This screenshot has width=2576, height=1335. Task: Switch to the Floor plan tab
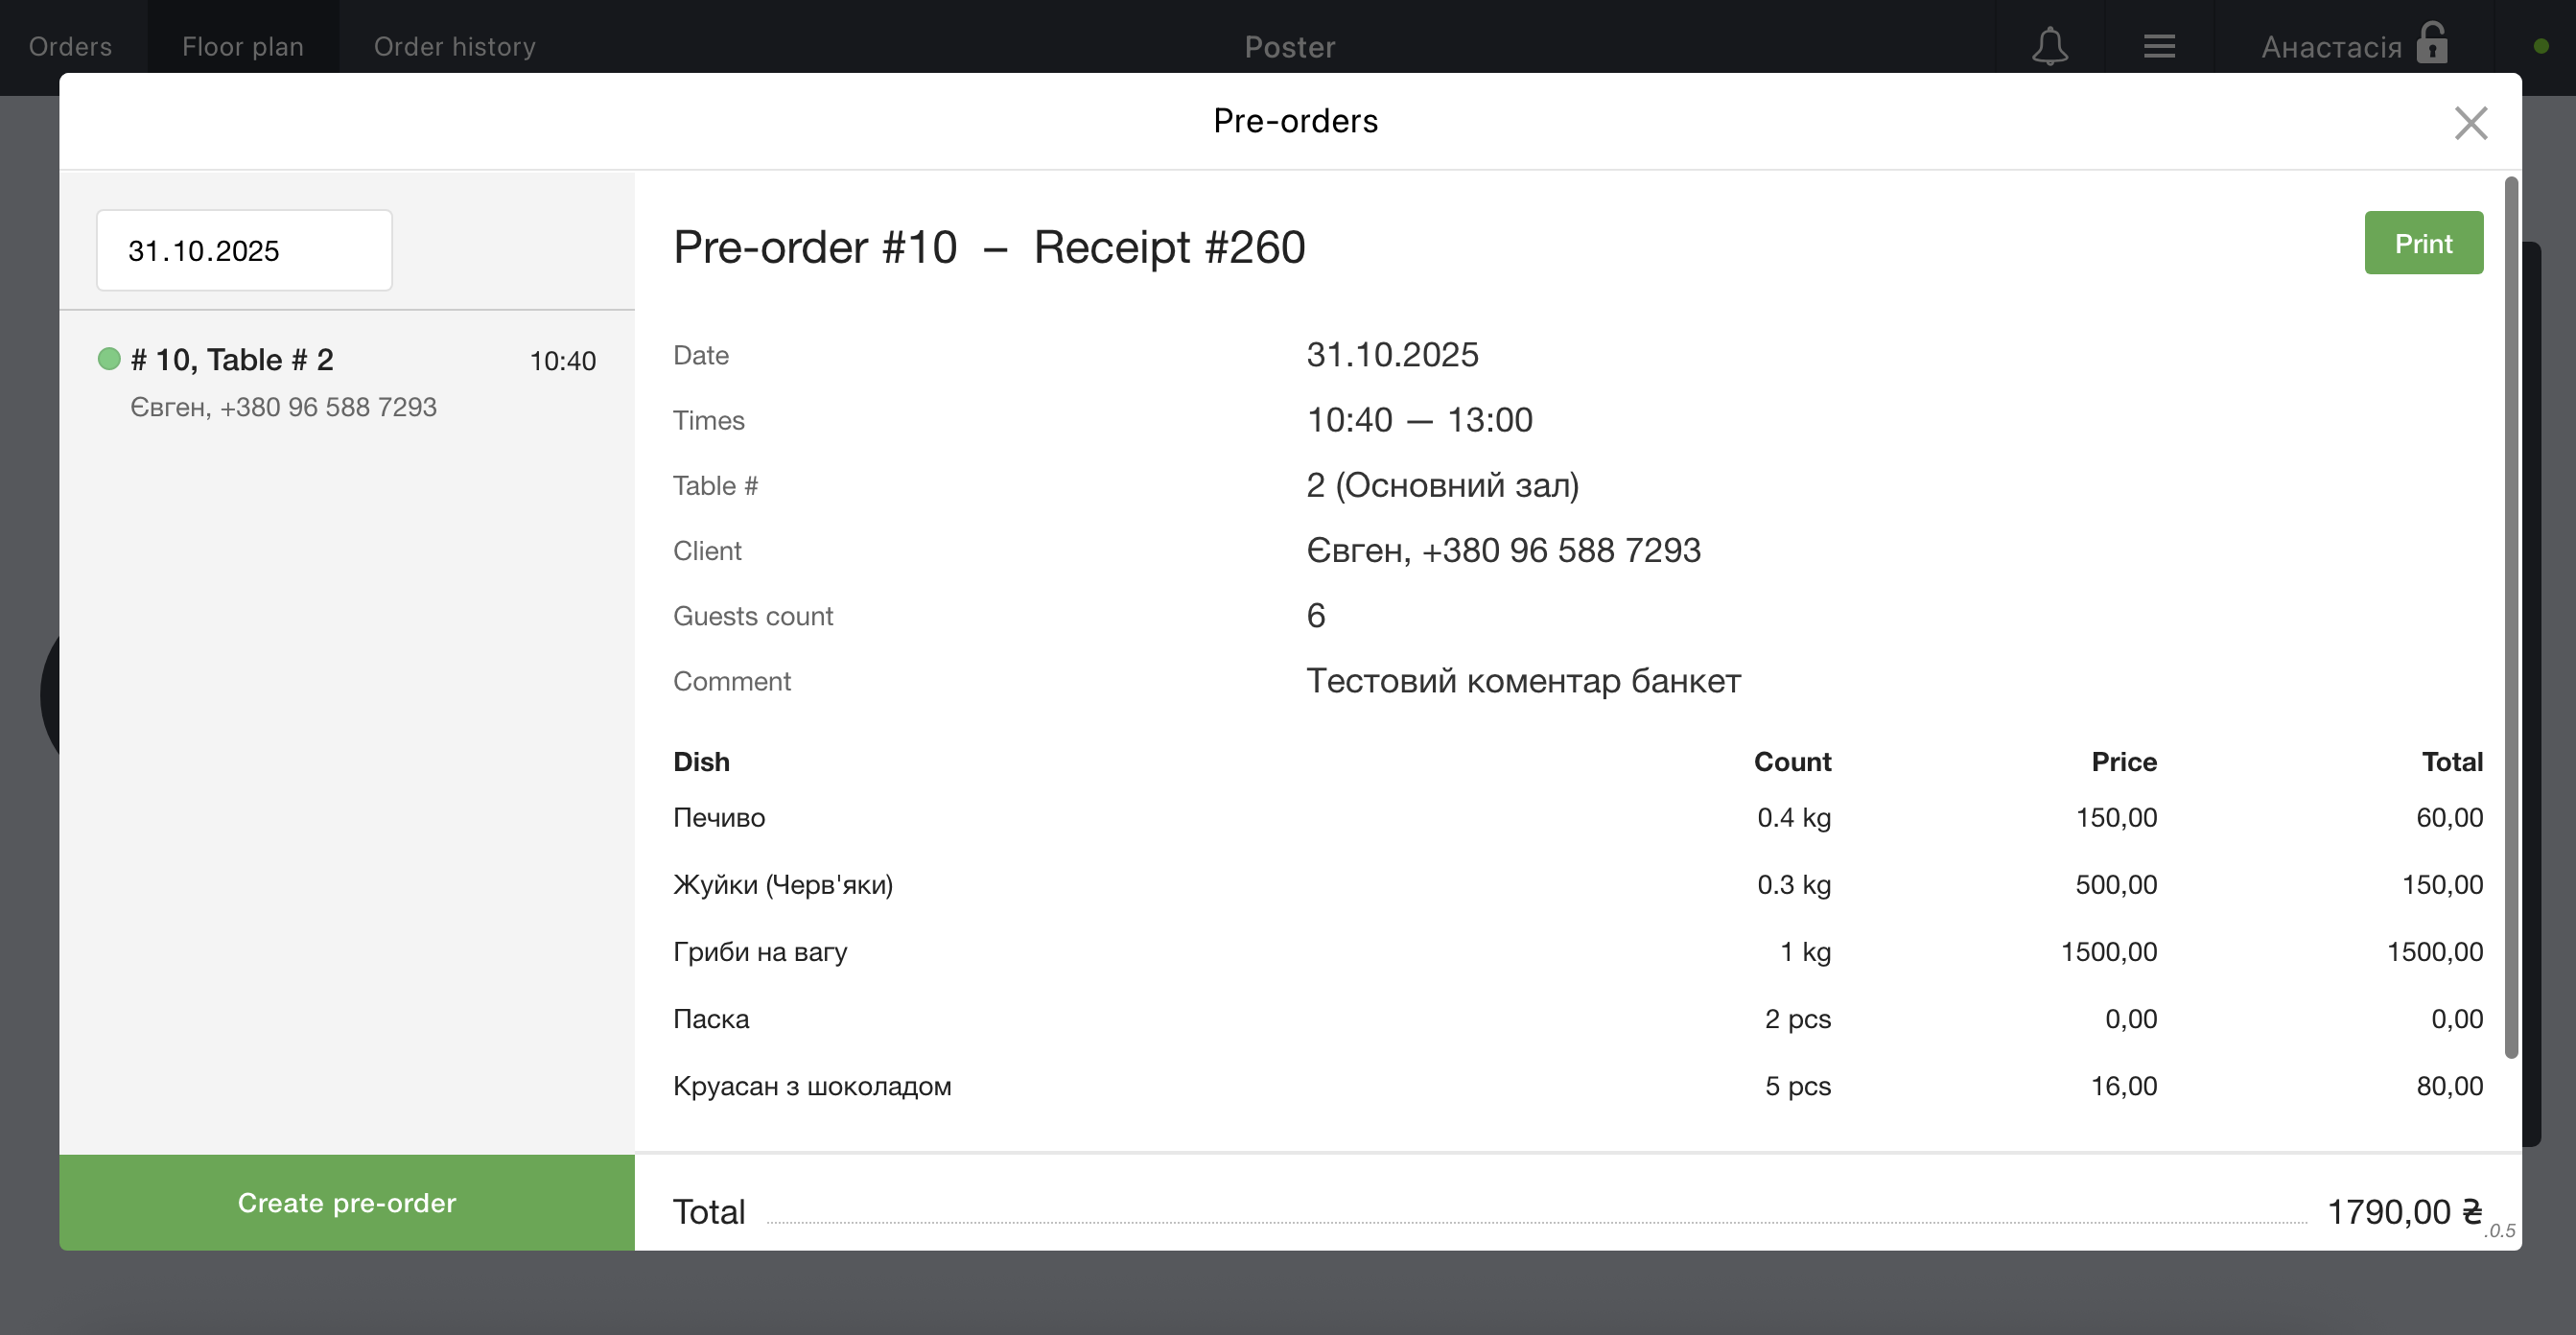[x=242, y=46]
